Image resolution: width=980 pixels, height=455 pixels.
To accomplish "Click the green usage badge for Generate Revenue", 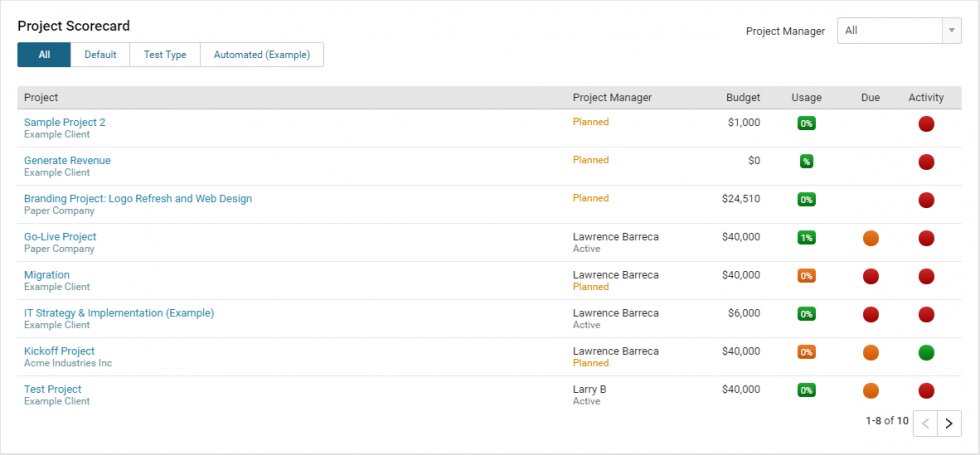I will (806, 162).
